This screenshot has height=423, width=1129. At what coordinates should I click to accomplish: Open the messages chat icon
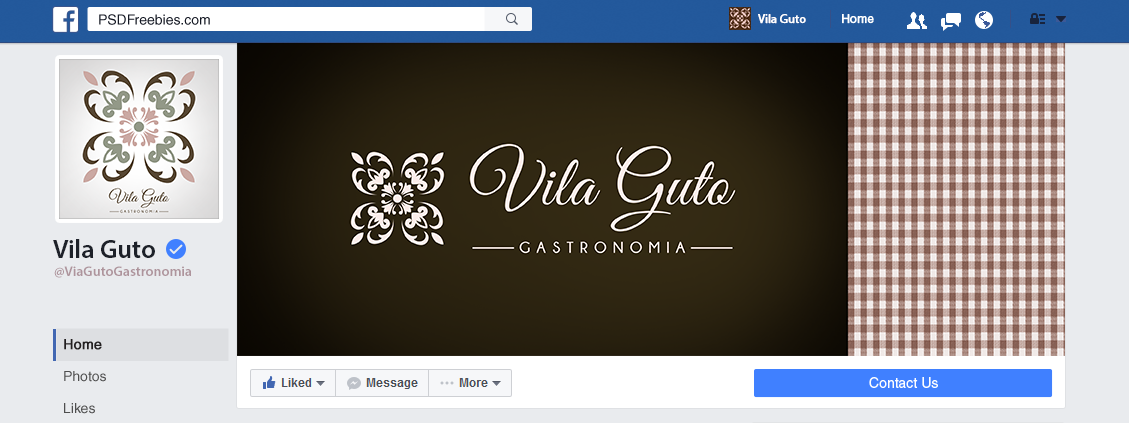[x=950, y=20]
